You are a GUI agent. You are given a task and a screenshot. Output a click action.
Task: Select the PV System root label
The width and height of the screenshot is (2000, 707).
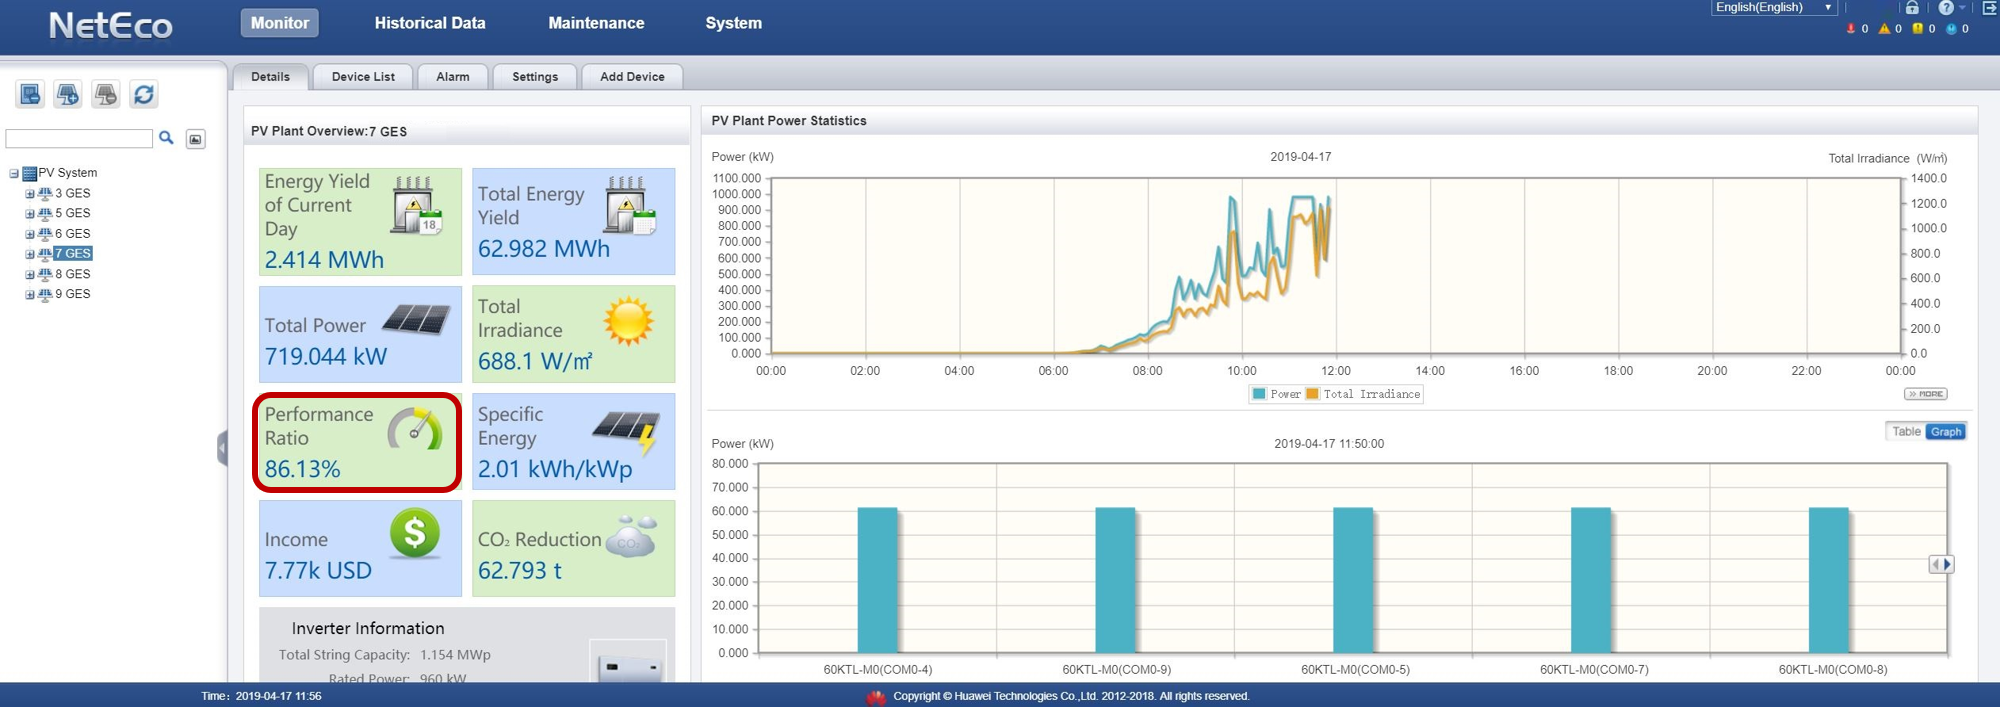(x=68, y=173)
